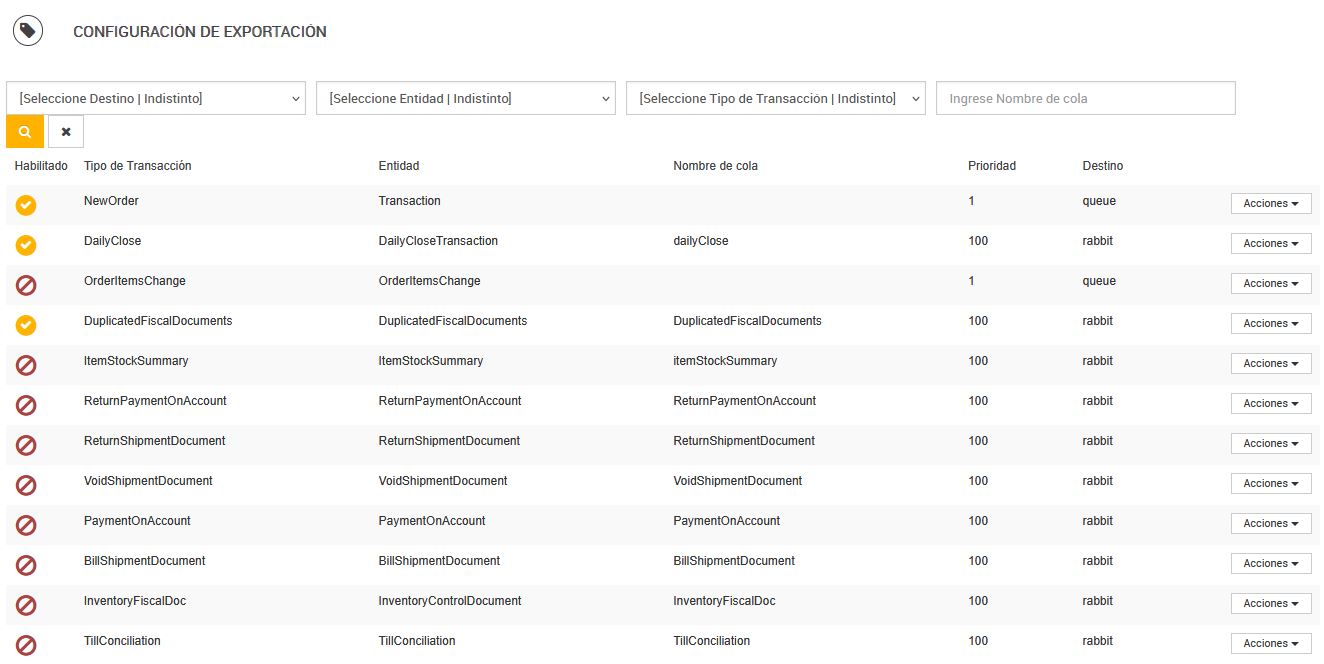
Task: Open Acciones menu for the NewOrder row
Action: click(x=1271, y=204)
